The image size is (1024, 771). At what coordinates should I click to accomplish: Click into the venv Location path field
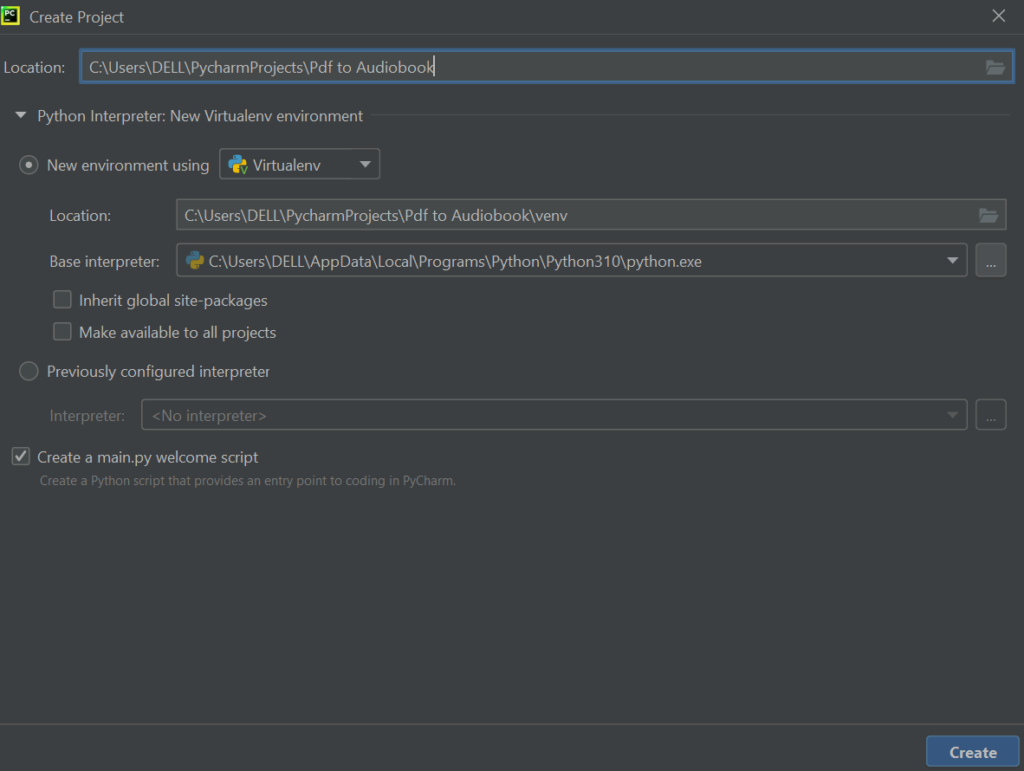590,215
